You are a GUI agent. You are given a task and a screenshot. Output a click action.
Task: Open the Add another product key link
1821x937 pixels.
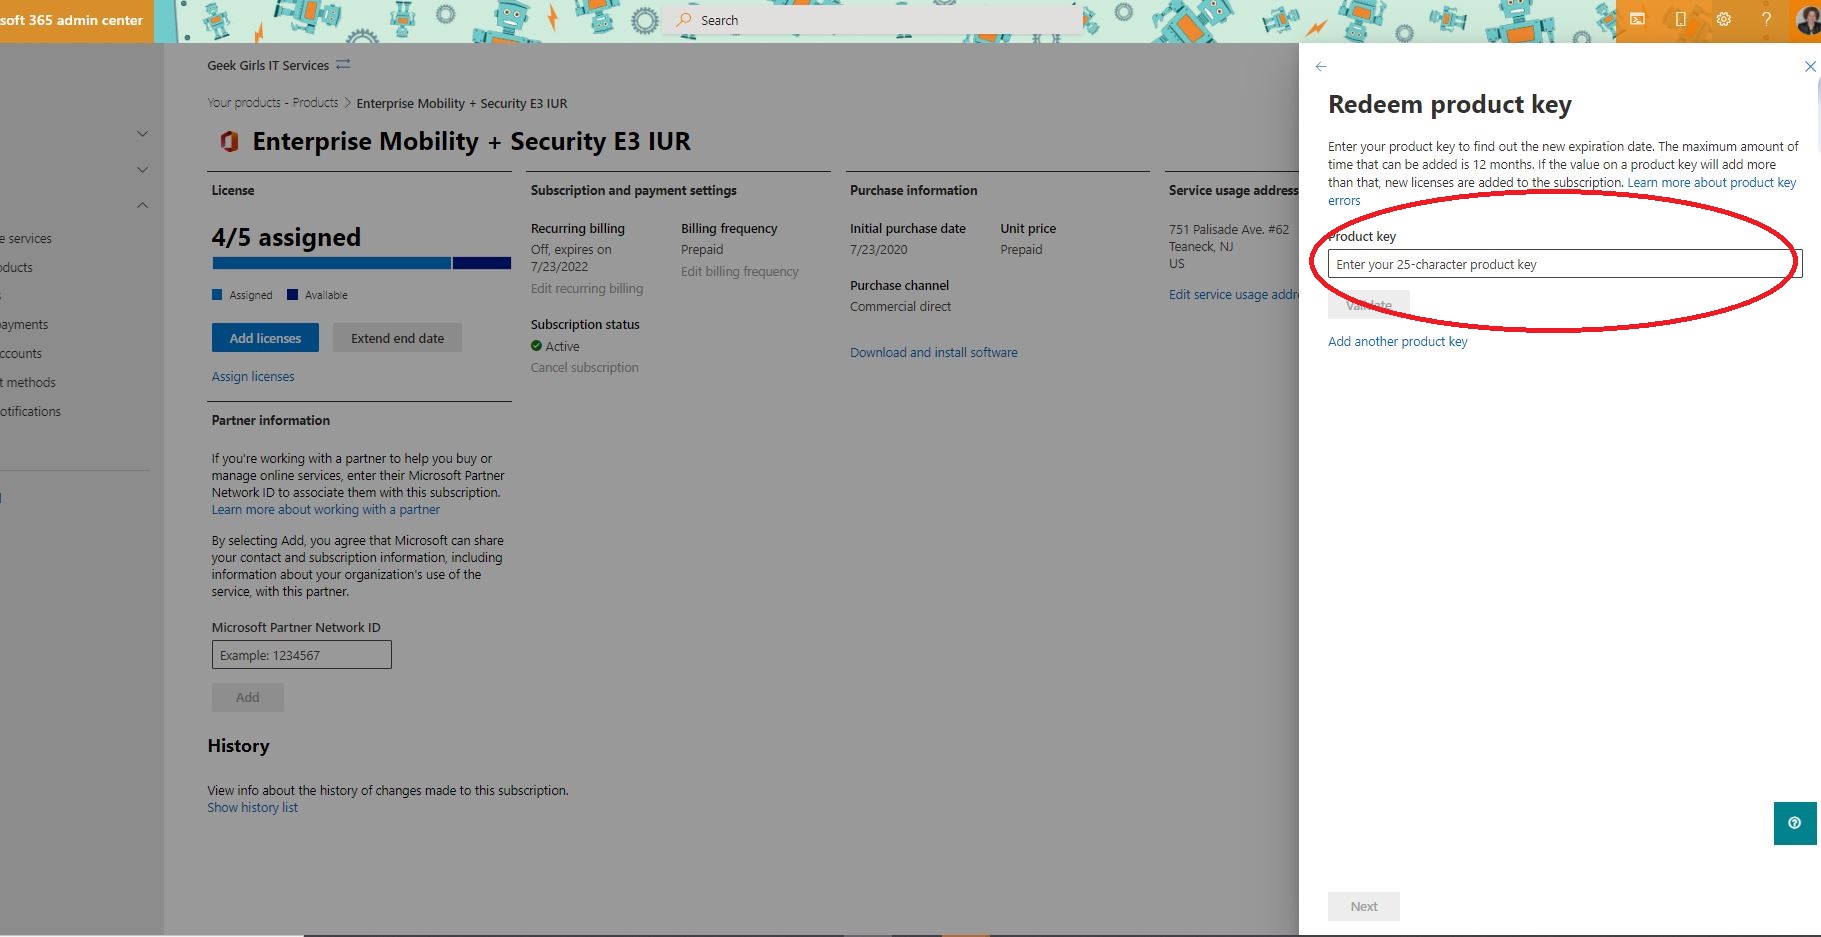tap(1397, 342)
